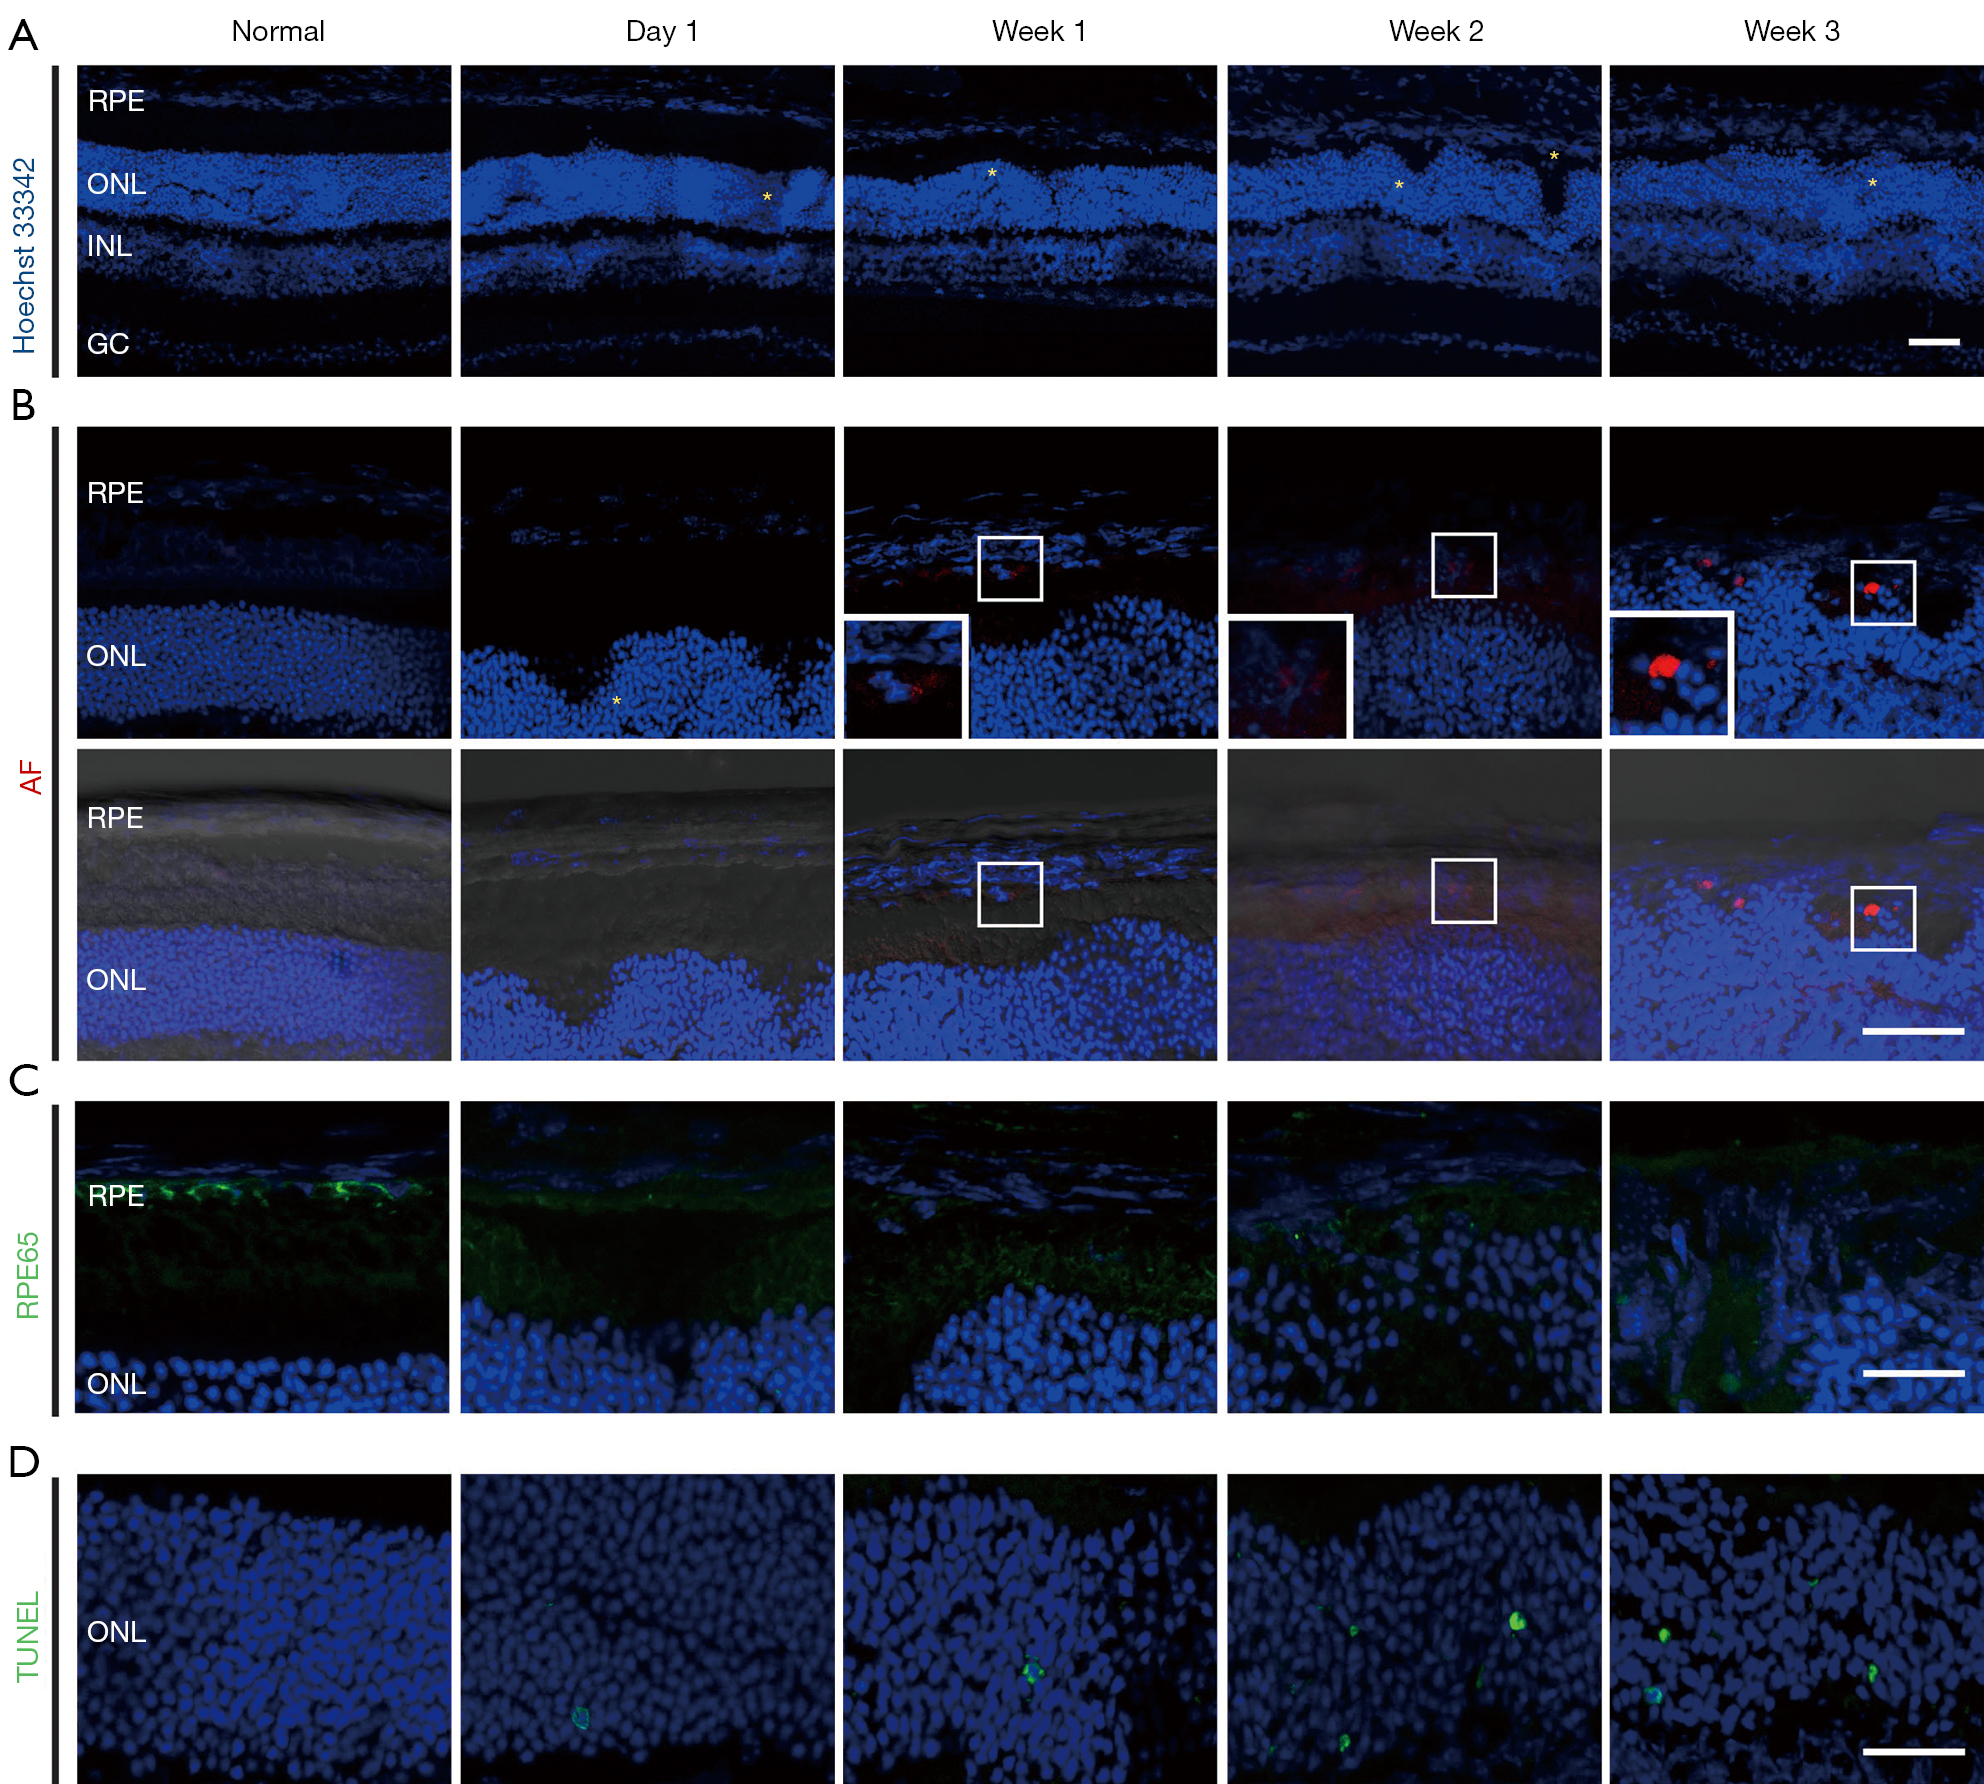1984x1784 pixels.
Task: View the RPE65 Week 2 image
Action: 1414,1257
